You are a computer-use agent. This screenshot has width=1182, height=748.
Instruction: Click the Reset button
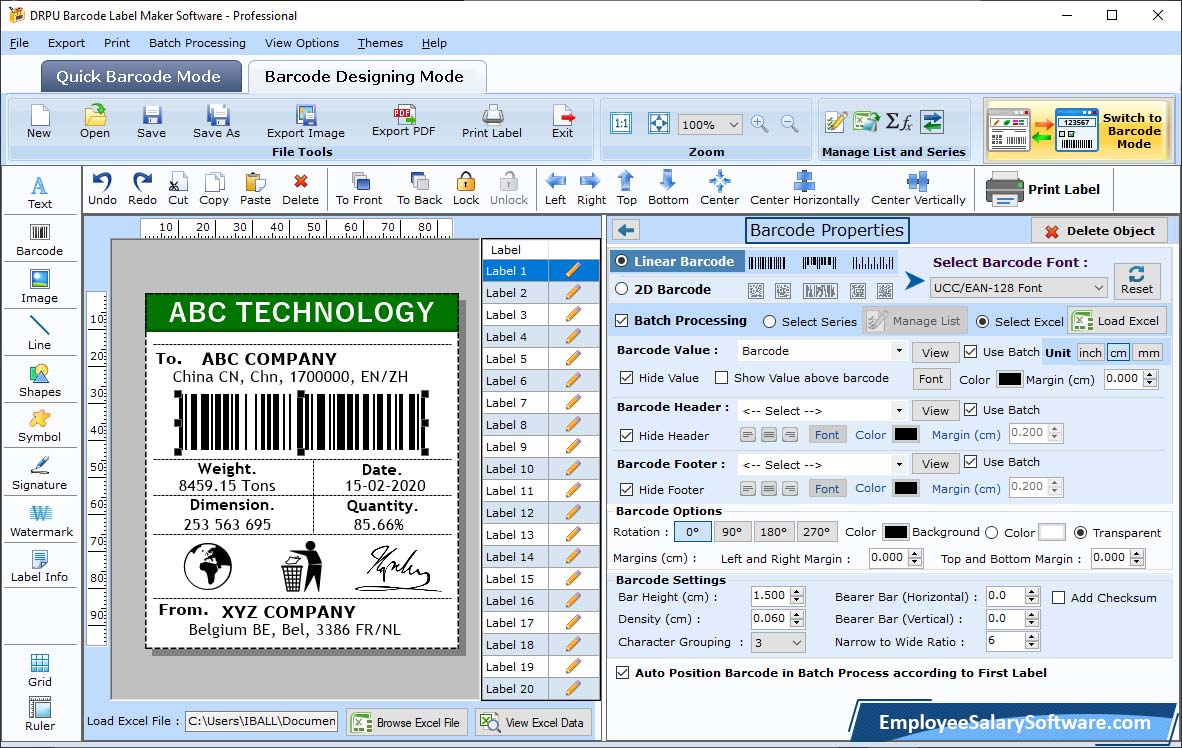click(x=1136, y=280)
